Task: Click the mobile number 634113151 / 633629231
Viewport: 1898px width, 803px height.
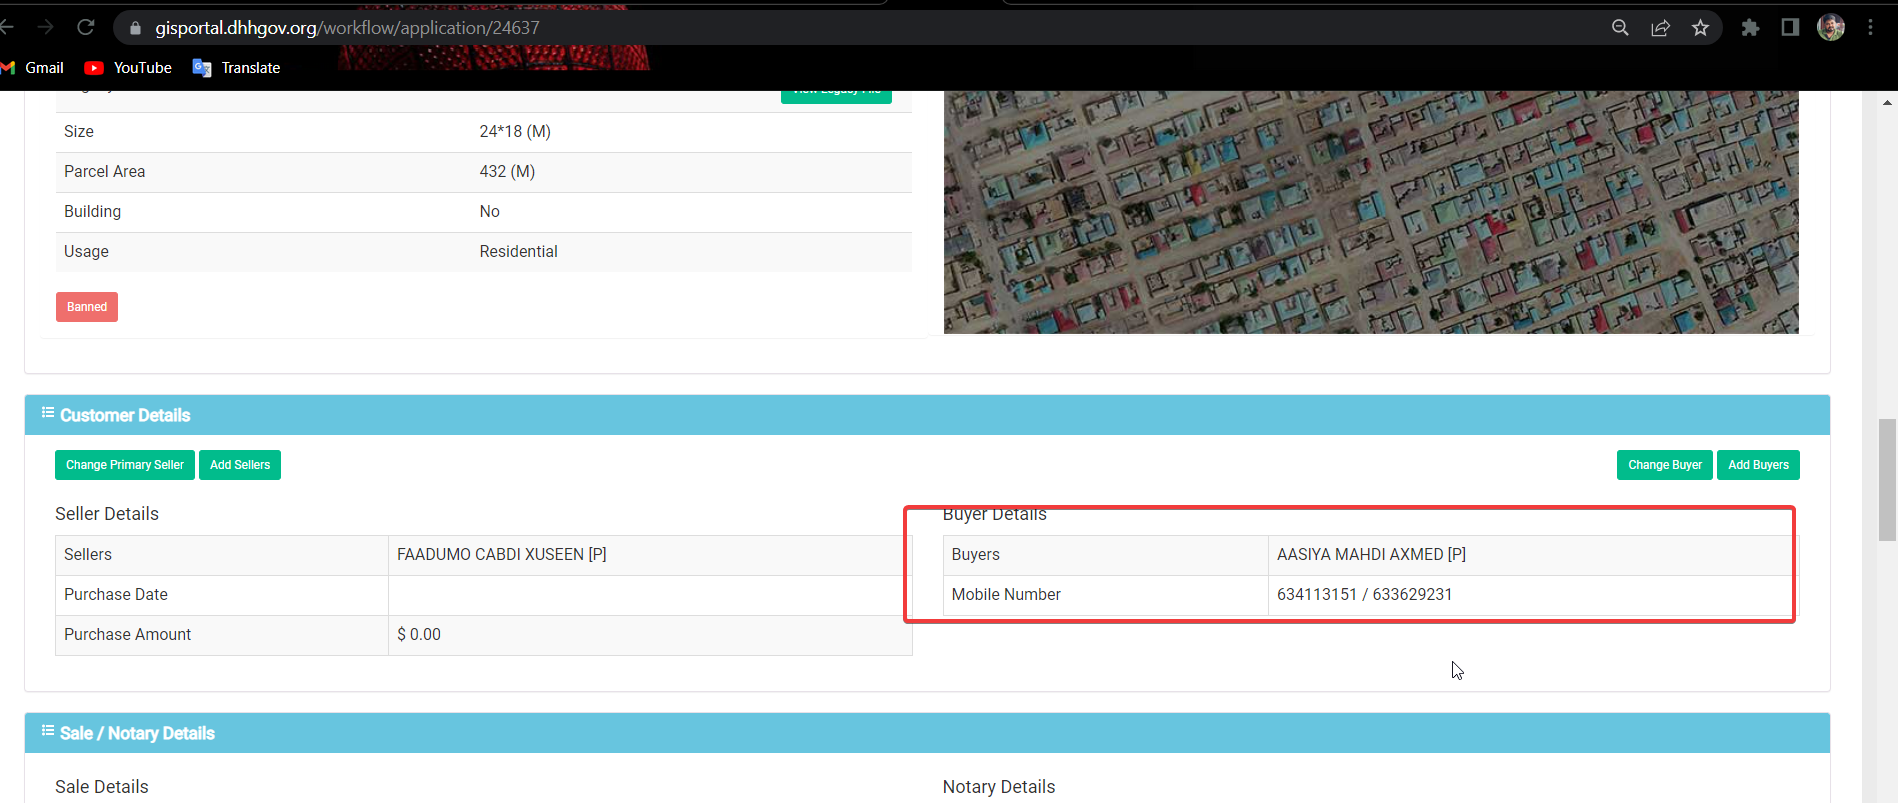Action: point(1364,595)
